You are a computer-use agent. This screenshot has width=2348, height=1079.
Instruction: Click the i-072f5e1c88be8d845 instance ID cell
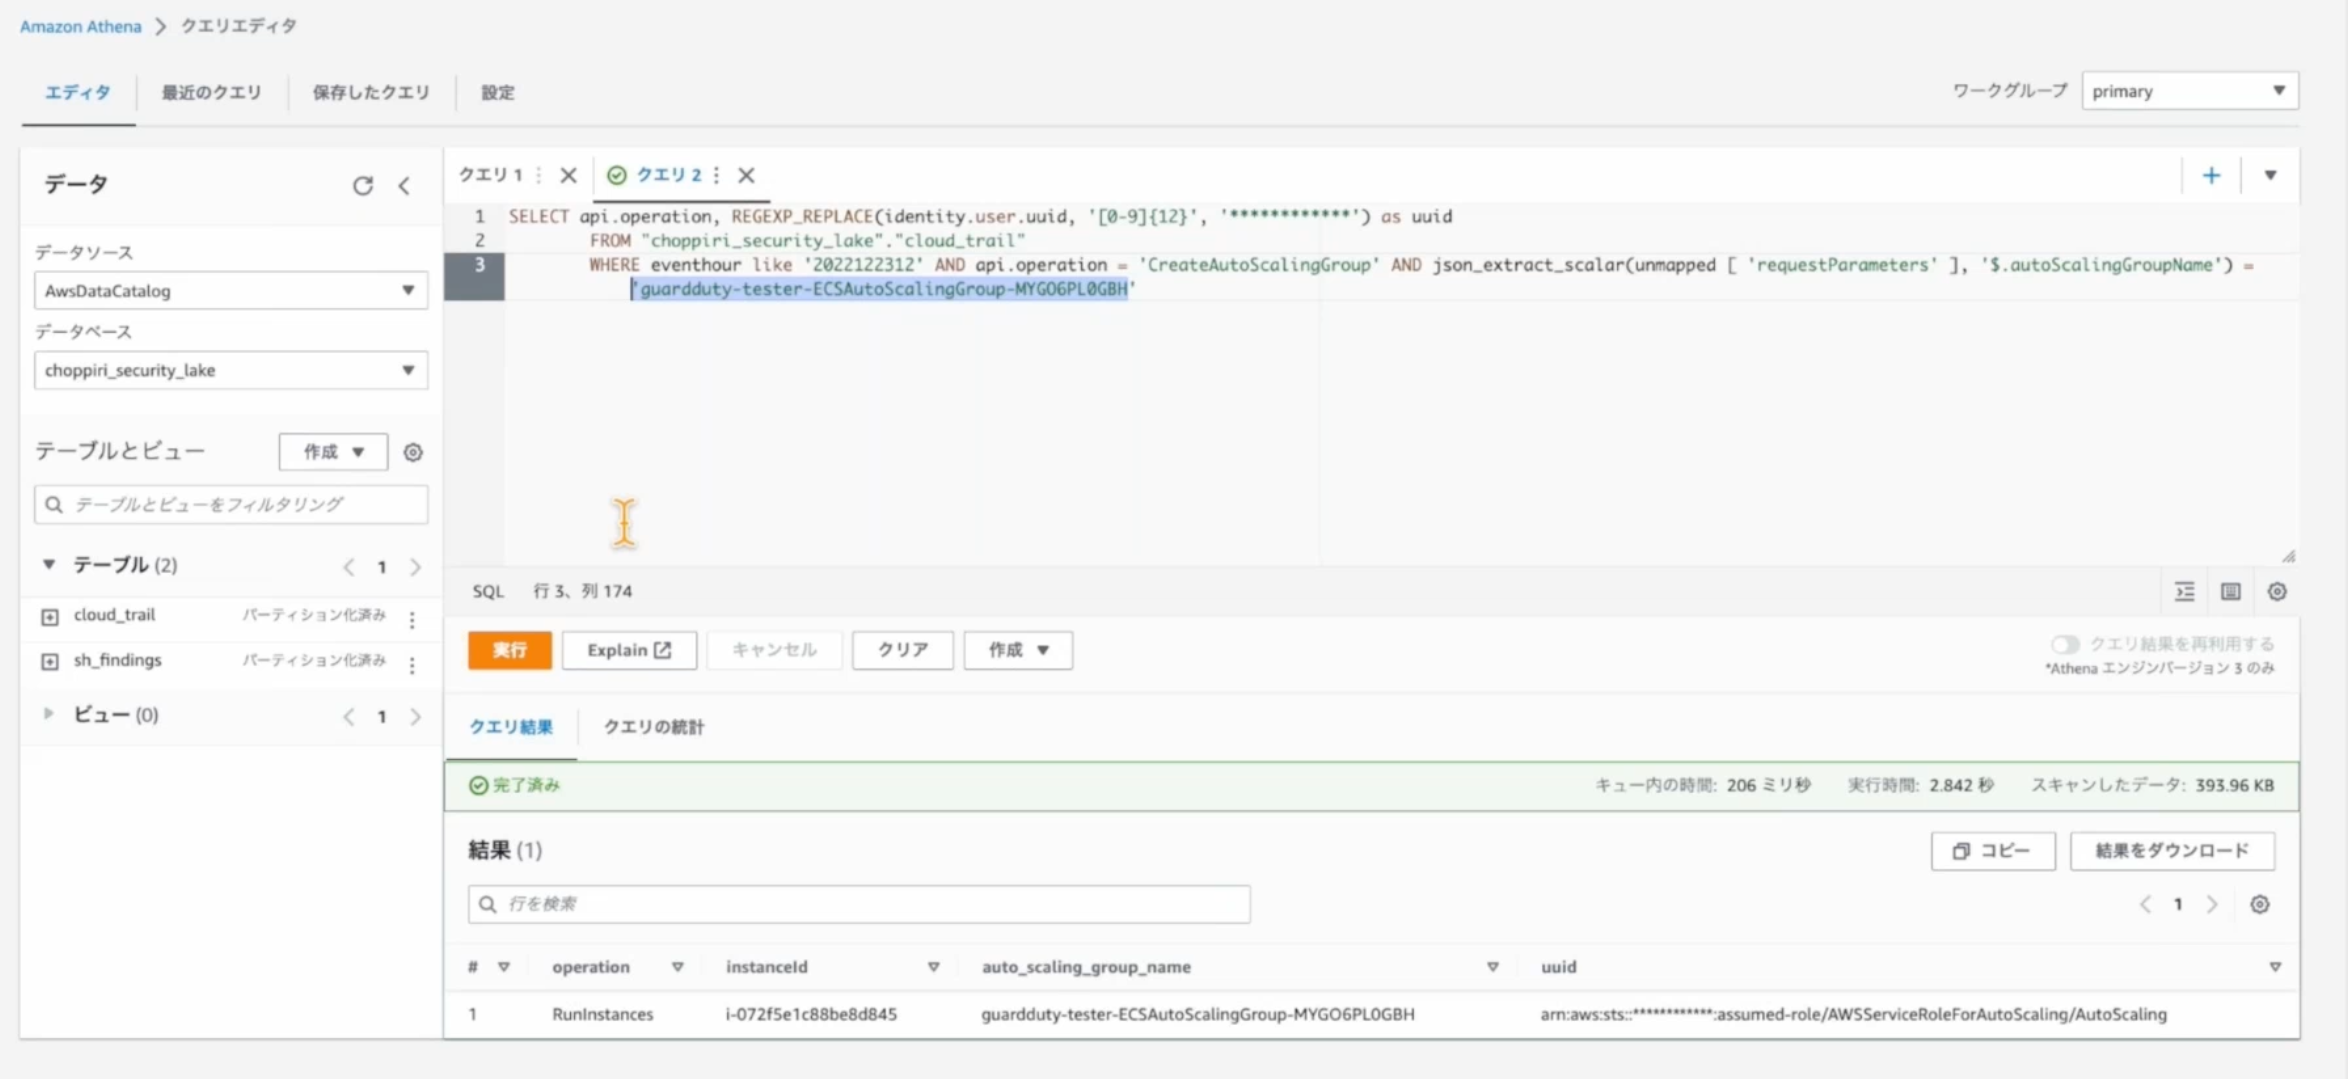point(811,1014)
